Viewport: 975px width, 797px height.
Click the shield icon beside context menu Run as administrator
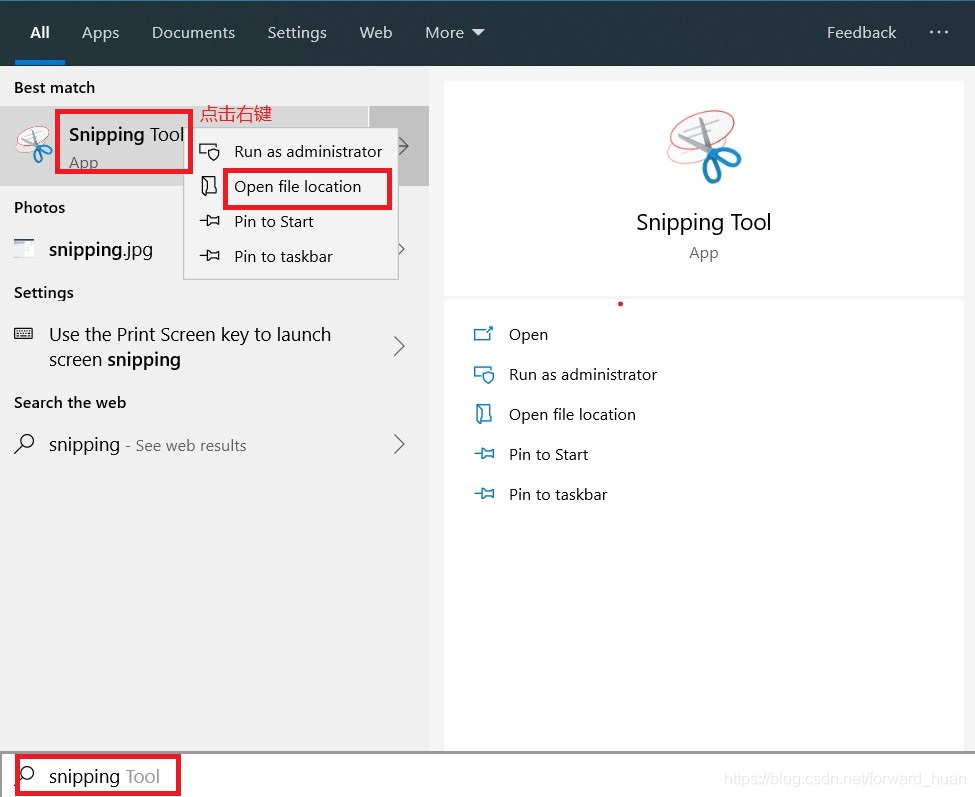(210, 151)
